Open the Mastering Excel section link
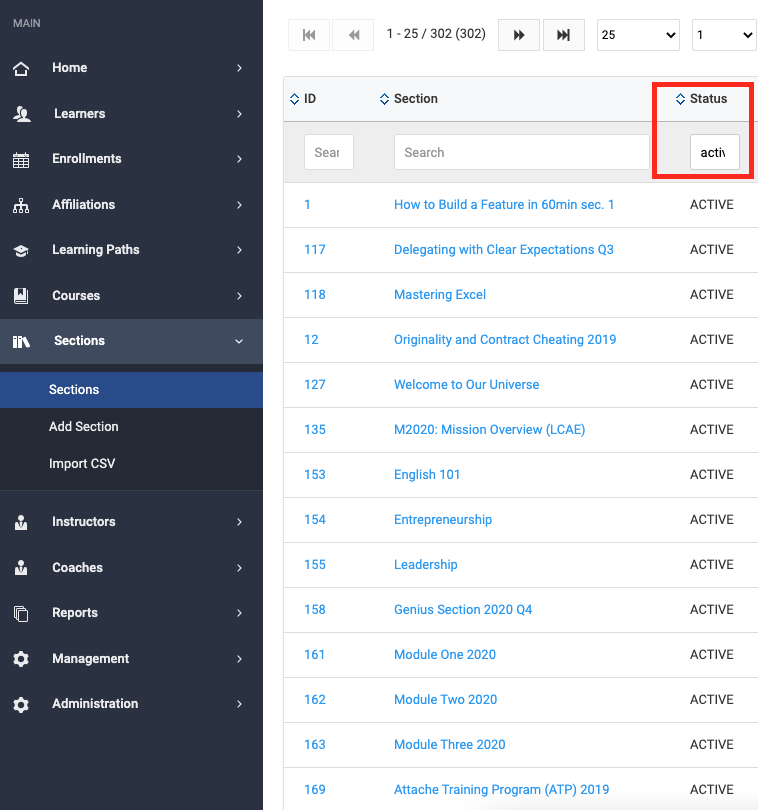Screen dimensions: 758x810 [x=440, y=295]
